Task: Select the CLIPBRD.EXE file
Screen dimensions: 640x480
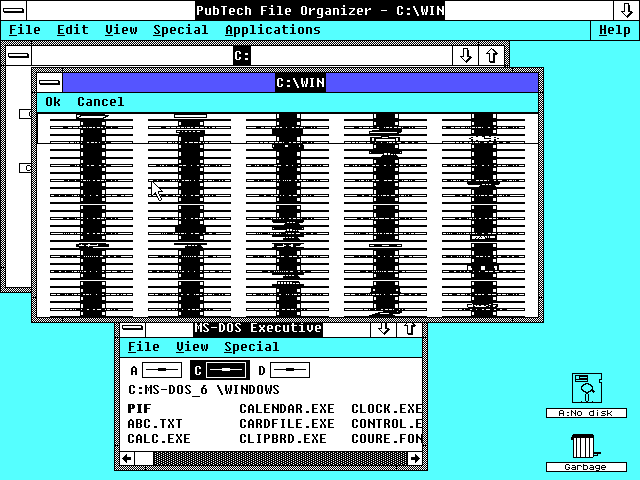Action: click(283, 439)
